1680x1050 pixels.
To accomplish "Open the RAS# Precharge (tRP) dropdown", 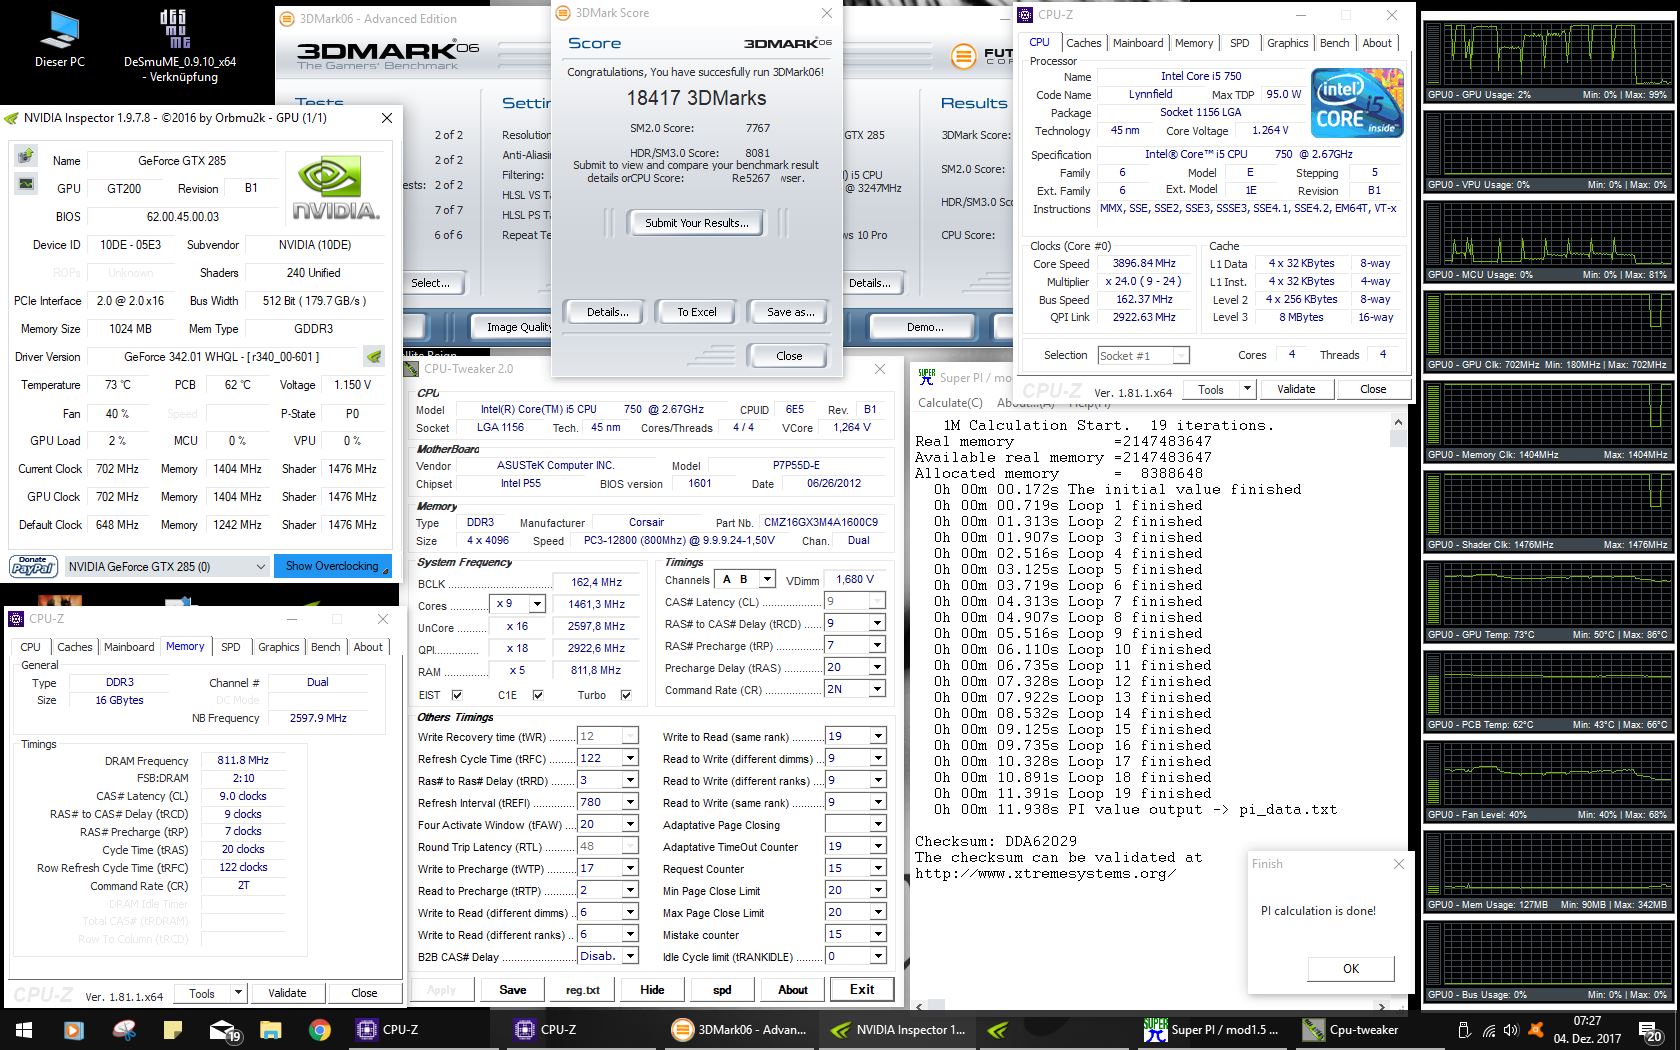I will [877, 645].
